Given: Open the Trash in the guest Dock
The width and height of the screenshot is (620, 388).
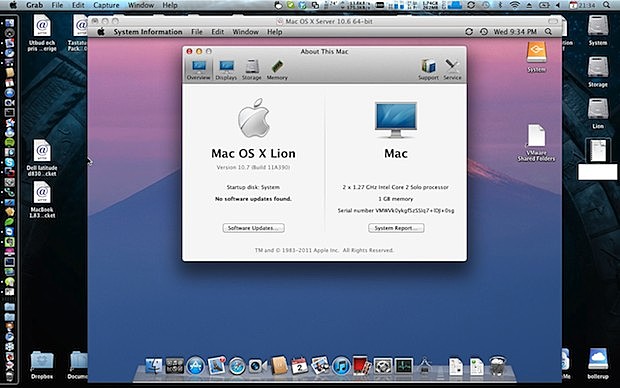Looking at the screenshot, I should click(x=497, y=365).
